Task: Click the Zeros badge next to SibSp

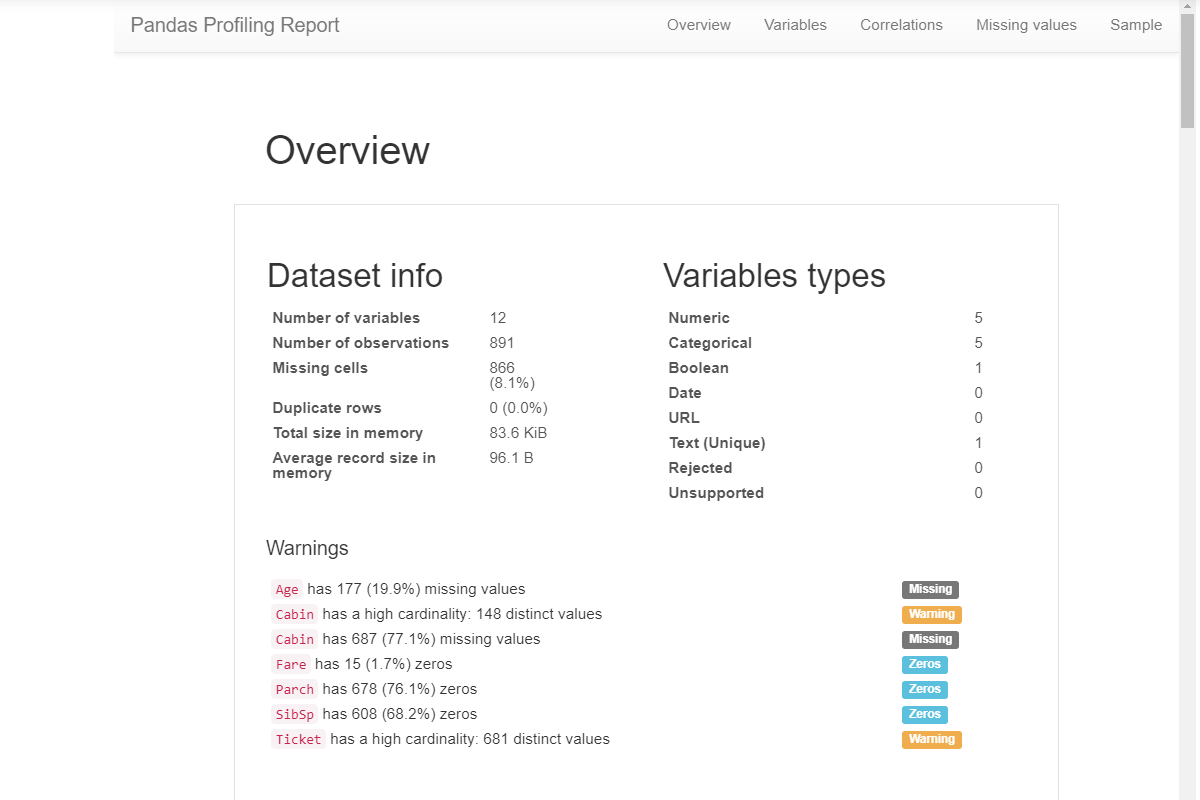Action: [x=924, y=714]
